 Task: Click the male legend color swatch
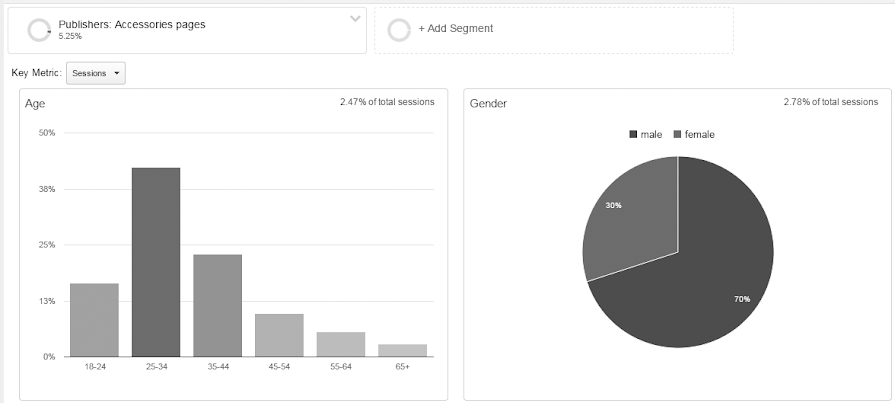coord(634,134)
